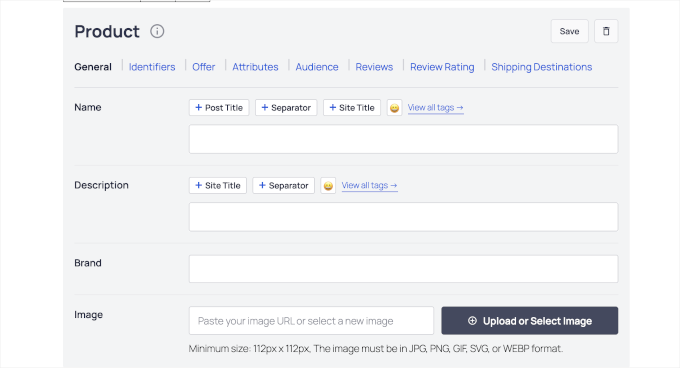
Task: Add Separator tag to Name
Action: (286, 107)
